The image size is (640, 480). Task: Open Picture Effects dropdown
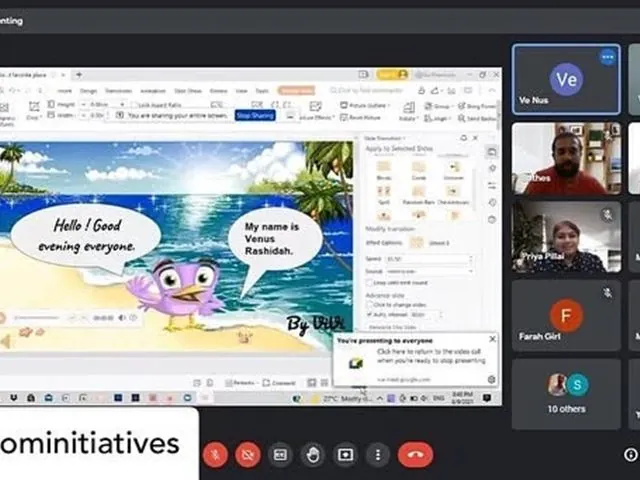pos(316,112)
